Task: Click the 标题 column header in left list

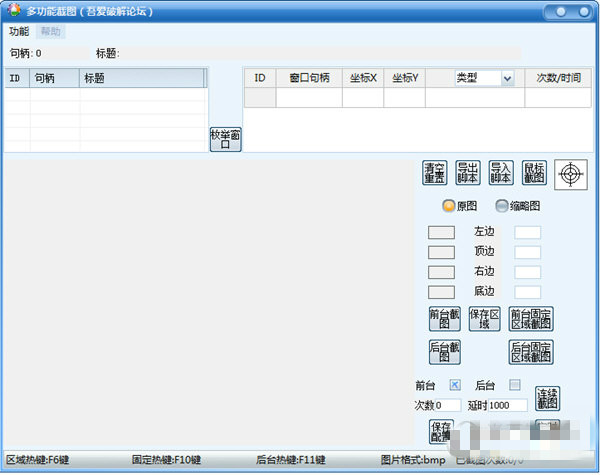Action: coord(142,78)
